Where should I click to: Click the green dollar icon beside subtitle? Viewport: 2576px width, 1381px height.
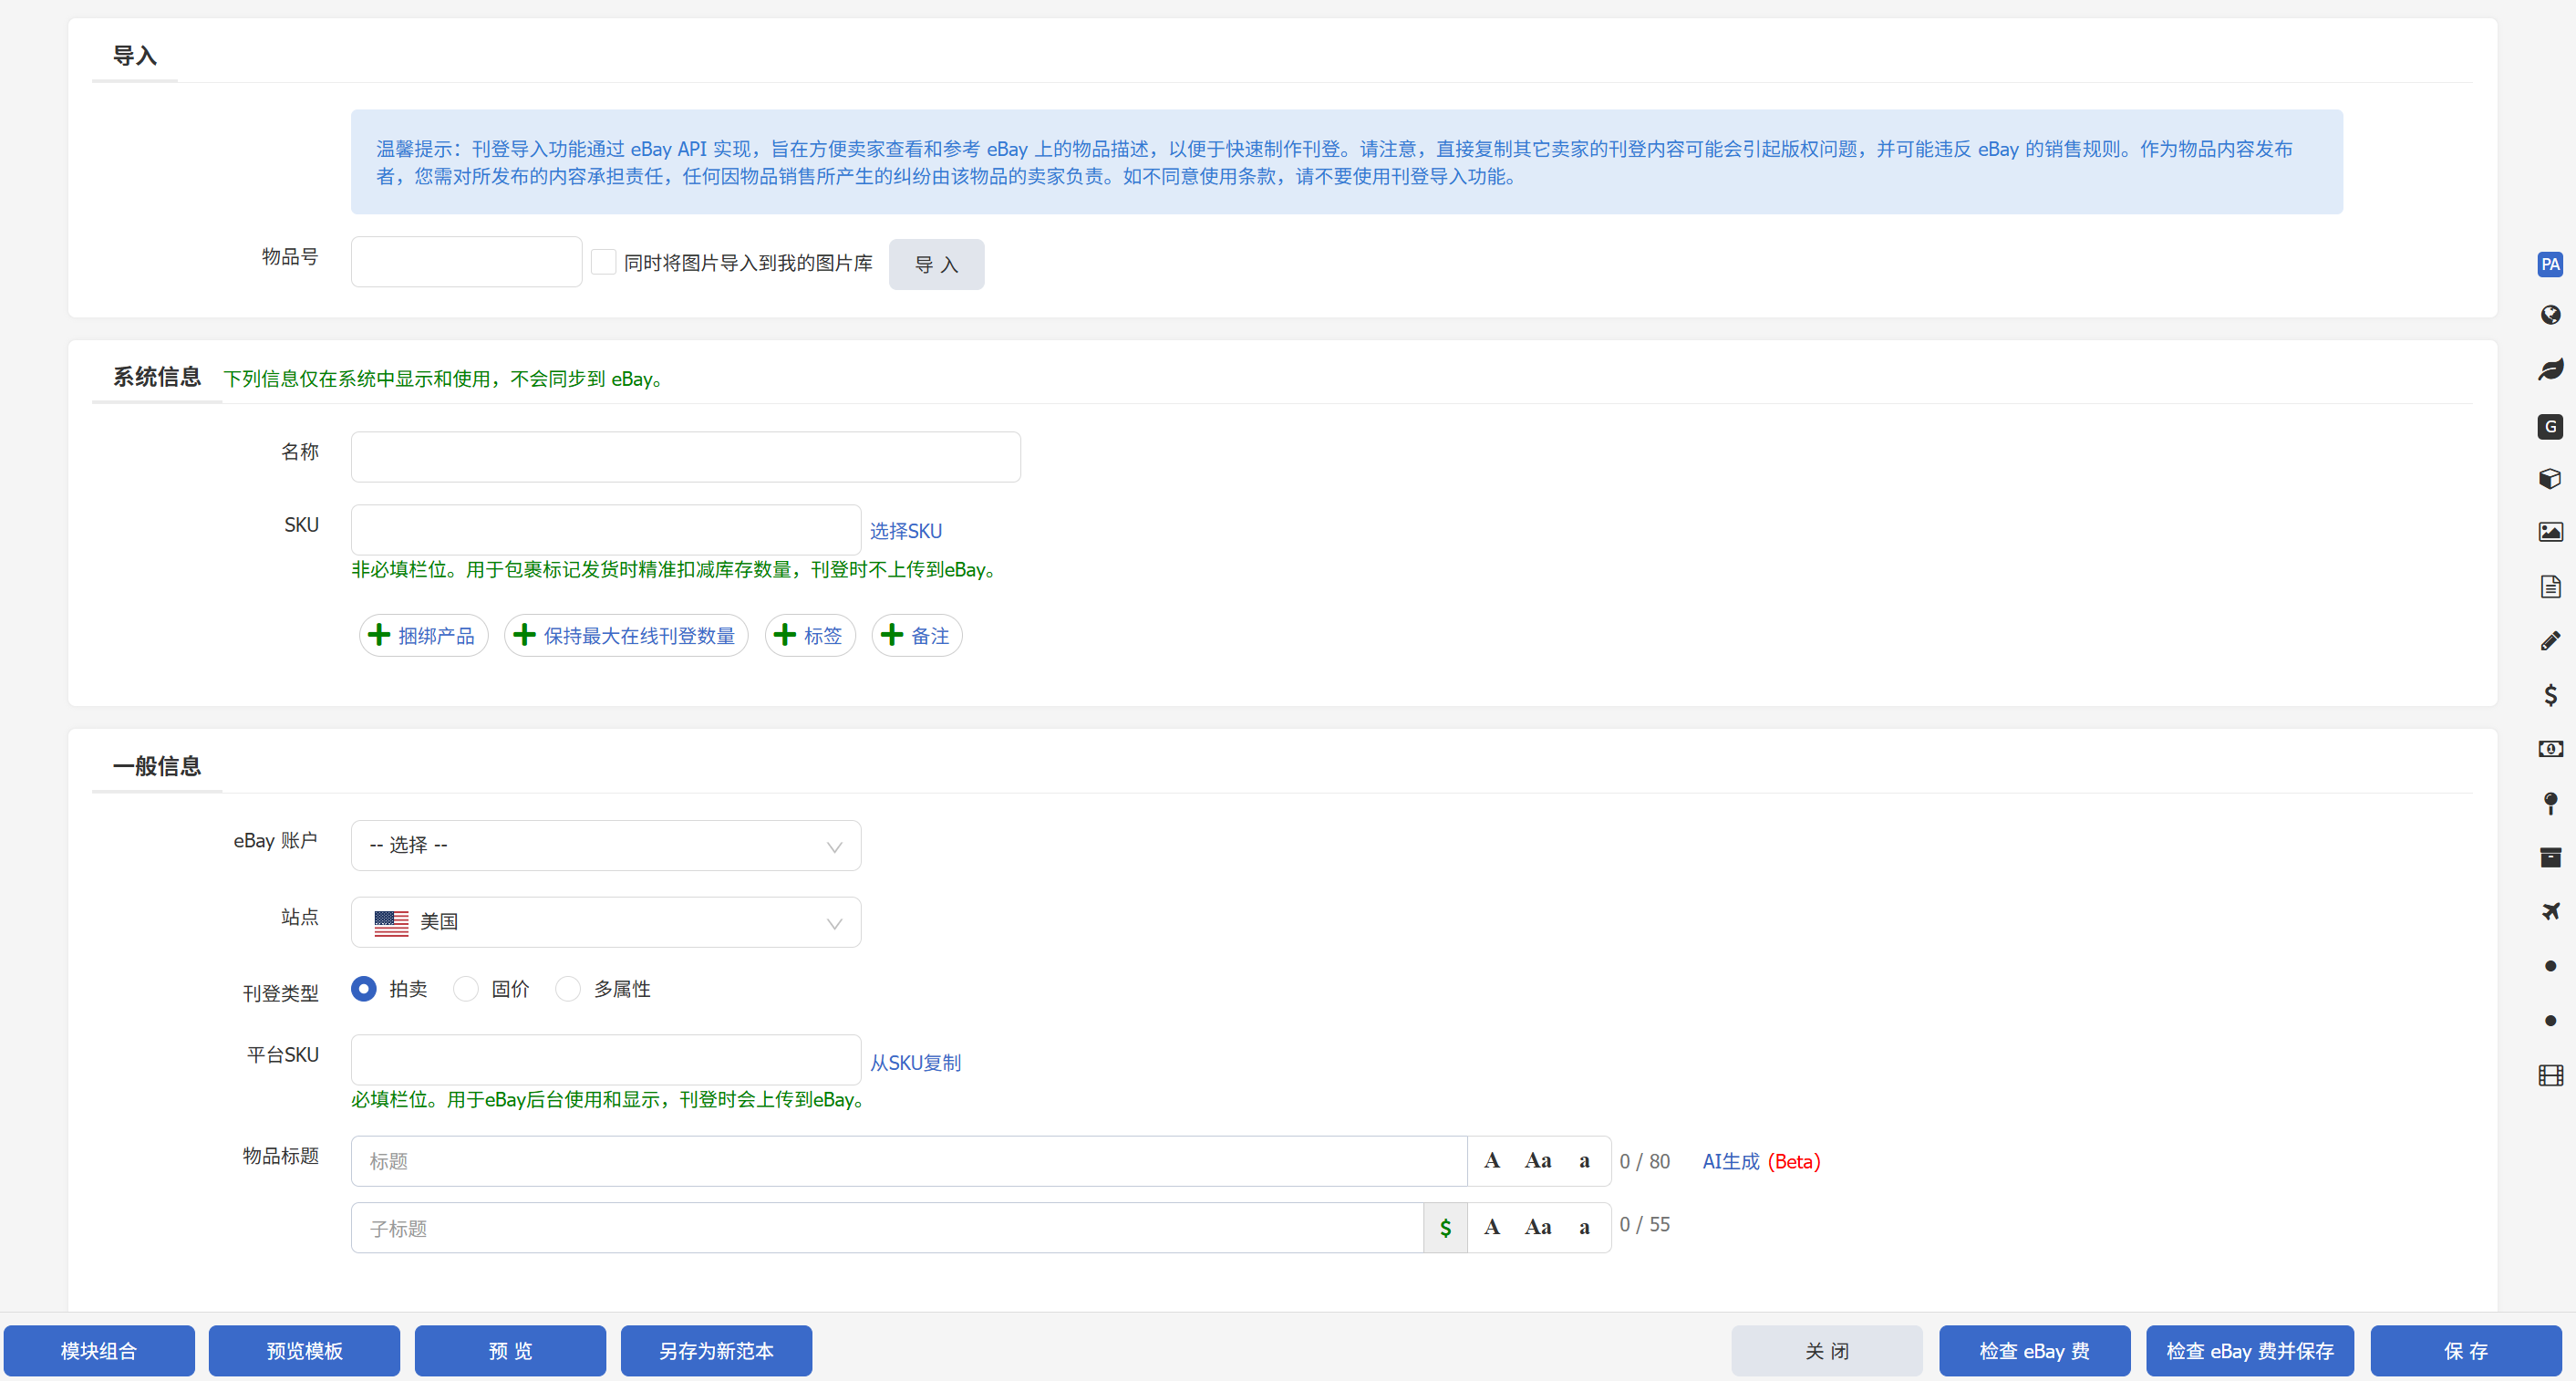tap(1445, 1228)
